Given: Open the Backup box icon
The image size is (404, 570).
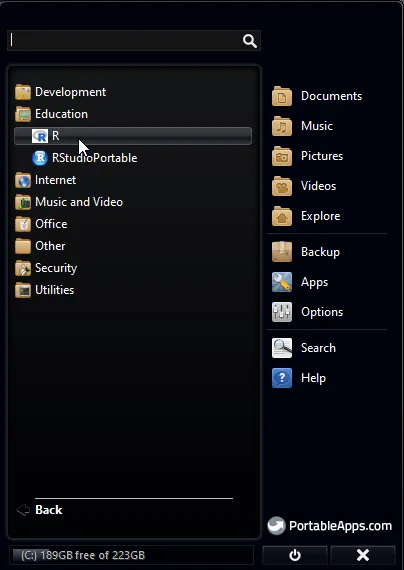Looking at the screenshot, I should (282, 252).
